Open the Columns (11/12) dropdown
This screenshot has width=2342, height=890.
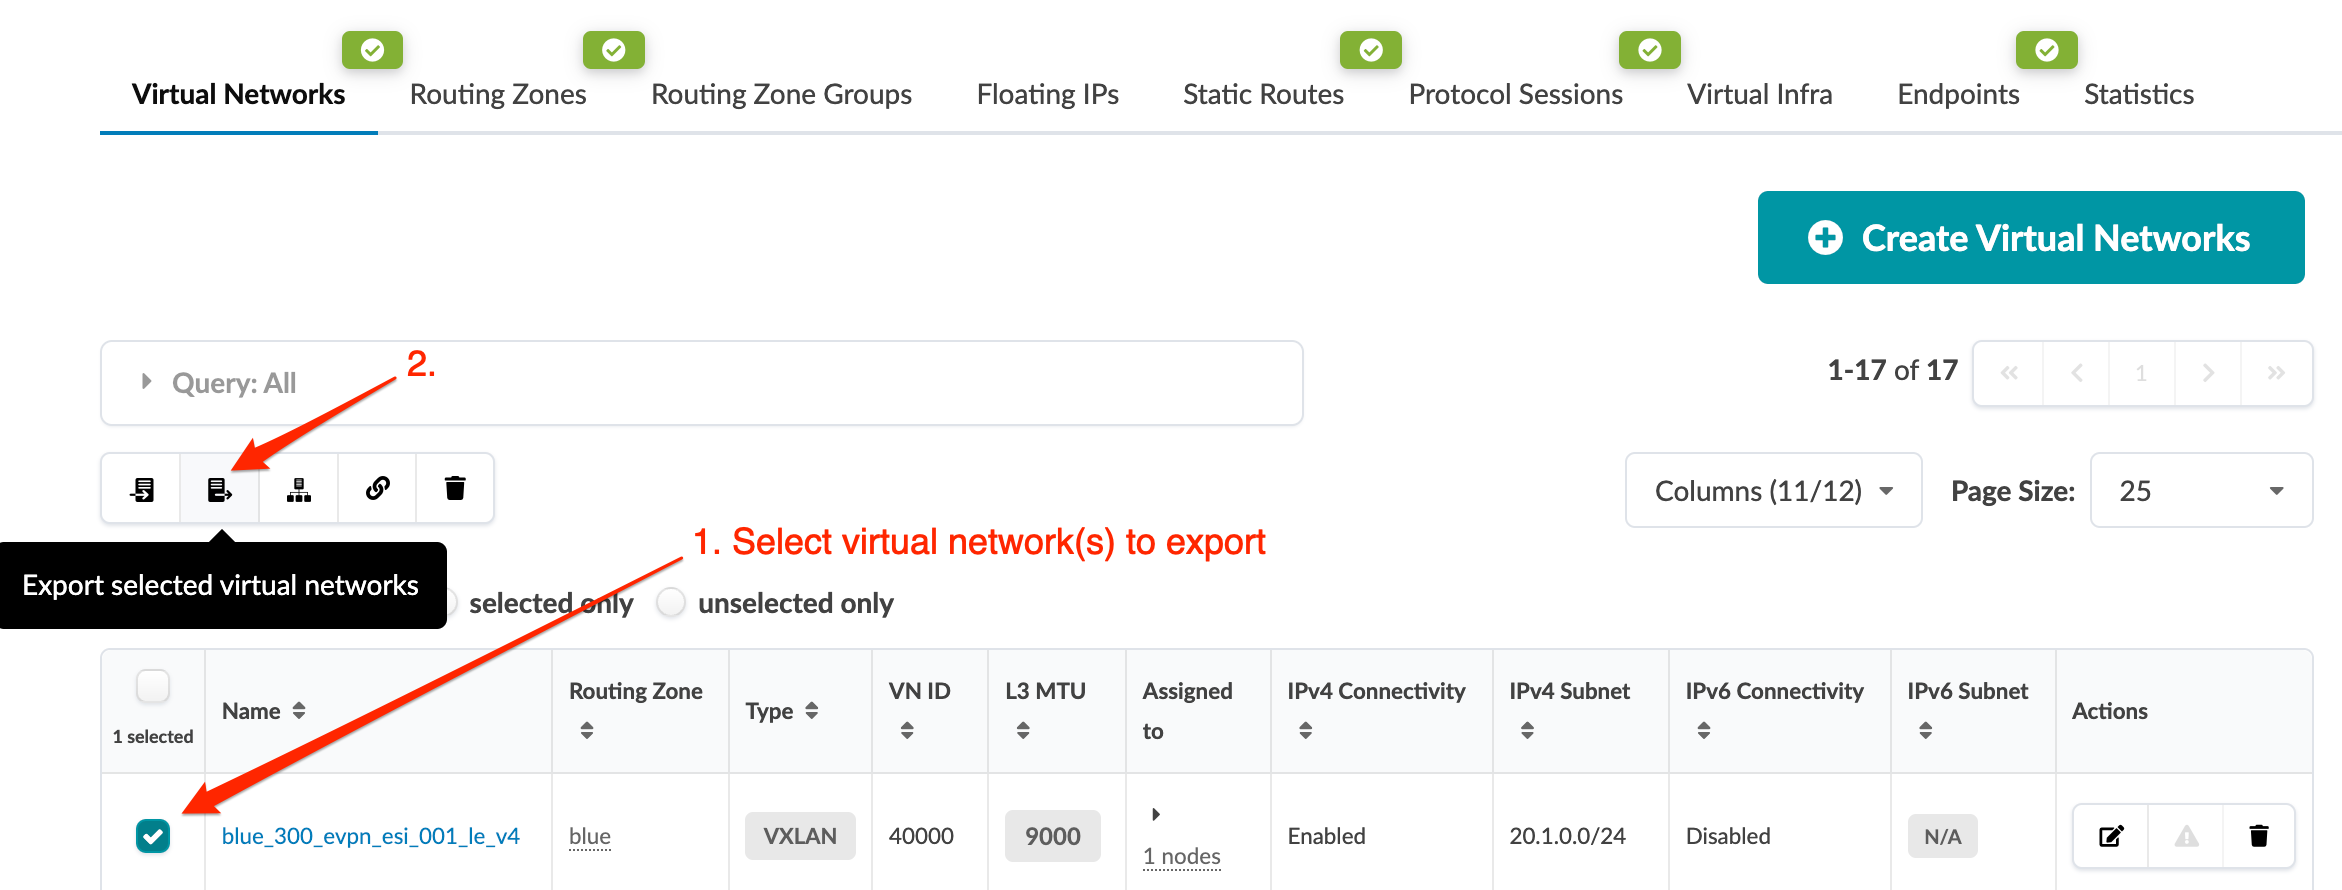pyautogui.click(x=1773, y=491)
